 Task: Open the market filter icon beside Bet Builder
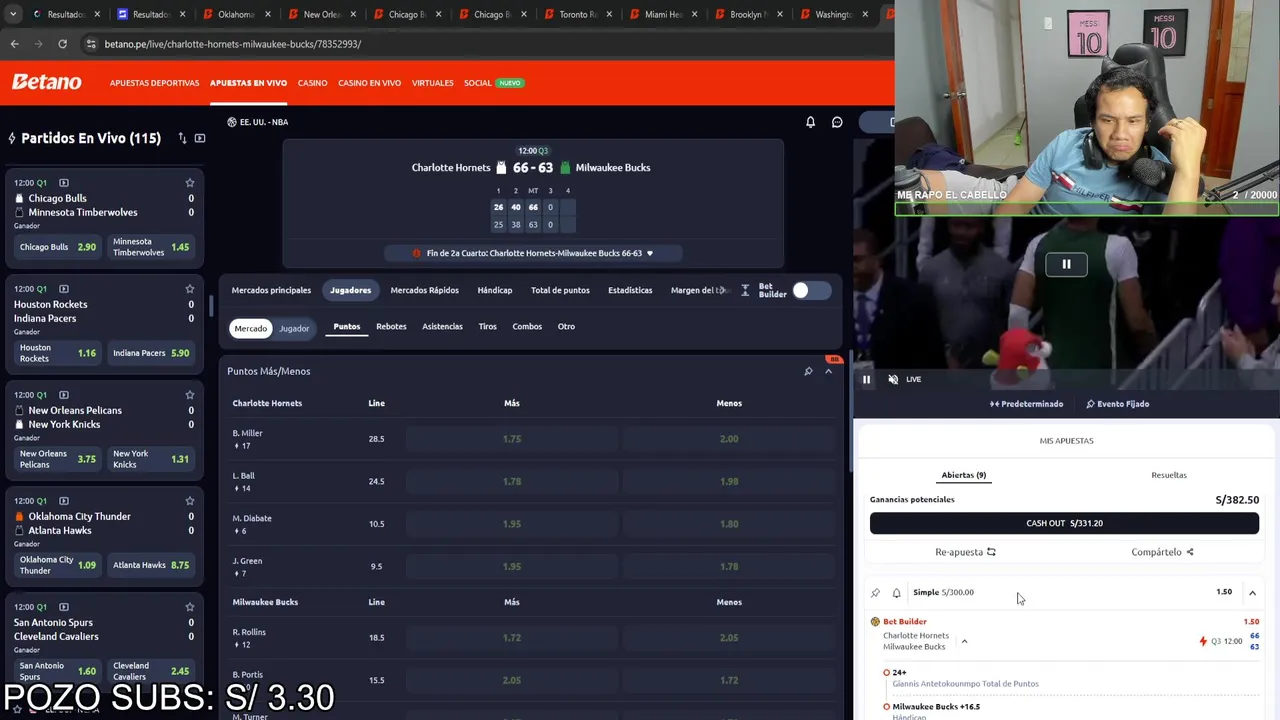(x=745, y=290)
